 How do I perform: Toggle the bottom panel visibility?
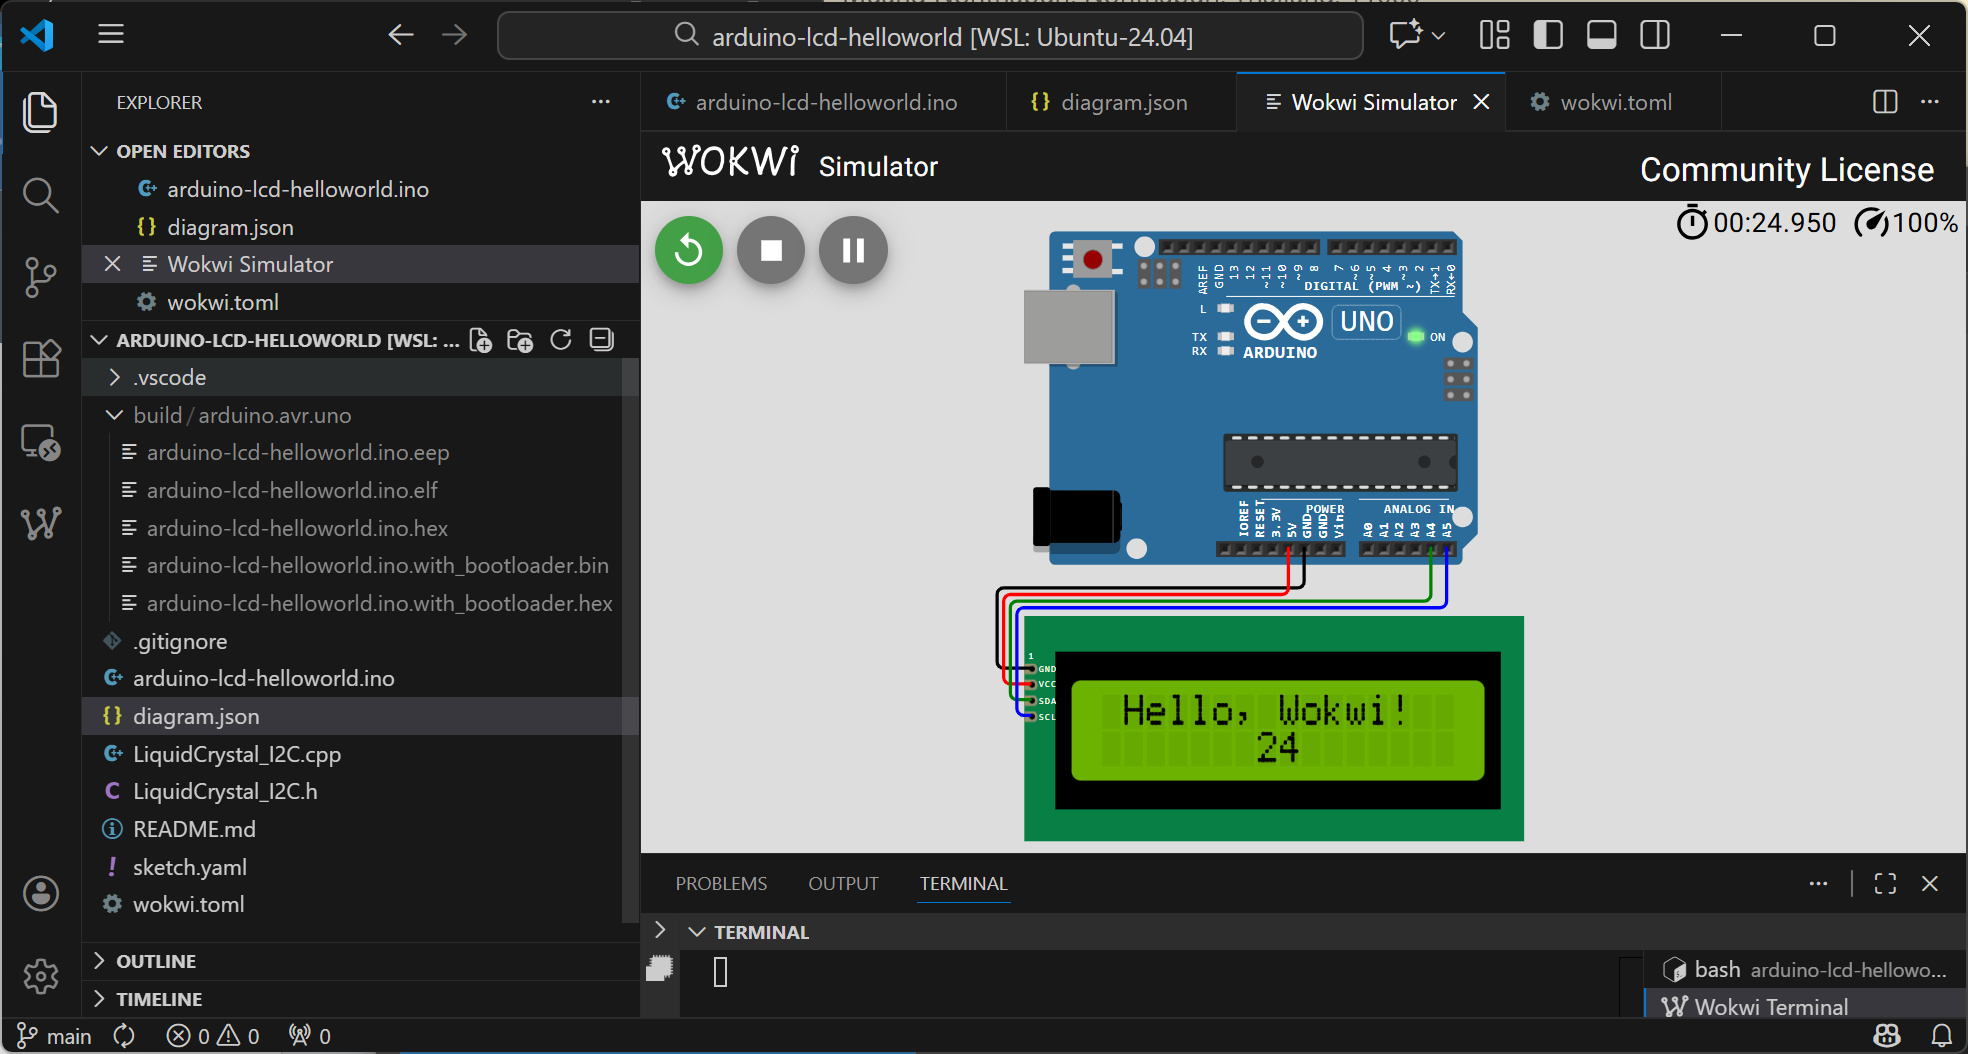[1601, 36]
